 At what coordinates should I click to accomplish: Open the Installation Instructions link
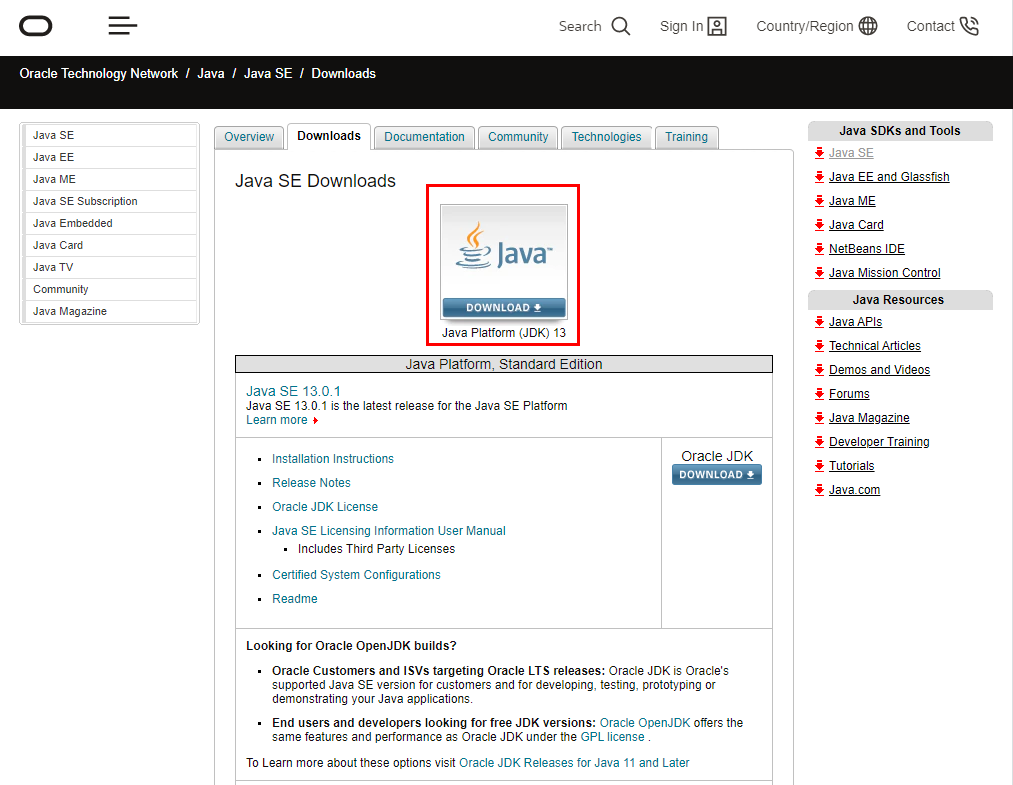click(333, 459)
